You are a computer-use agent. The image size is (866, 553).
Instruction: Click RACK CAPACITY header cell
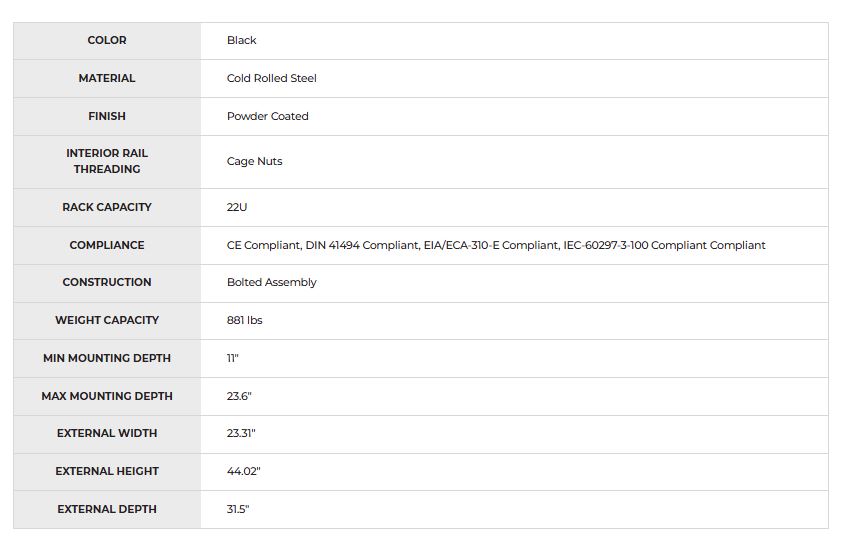(107, 207)
